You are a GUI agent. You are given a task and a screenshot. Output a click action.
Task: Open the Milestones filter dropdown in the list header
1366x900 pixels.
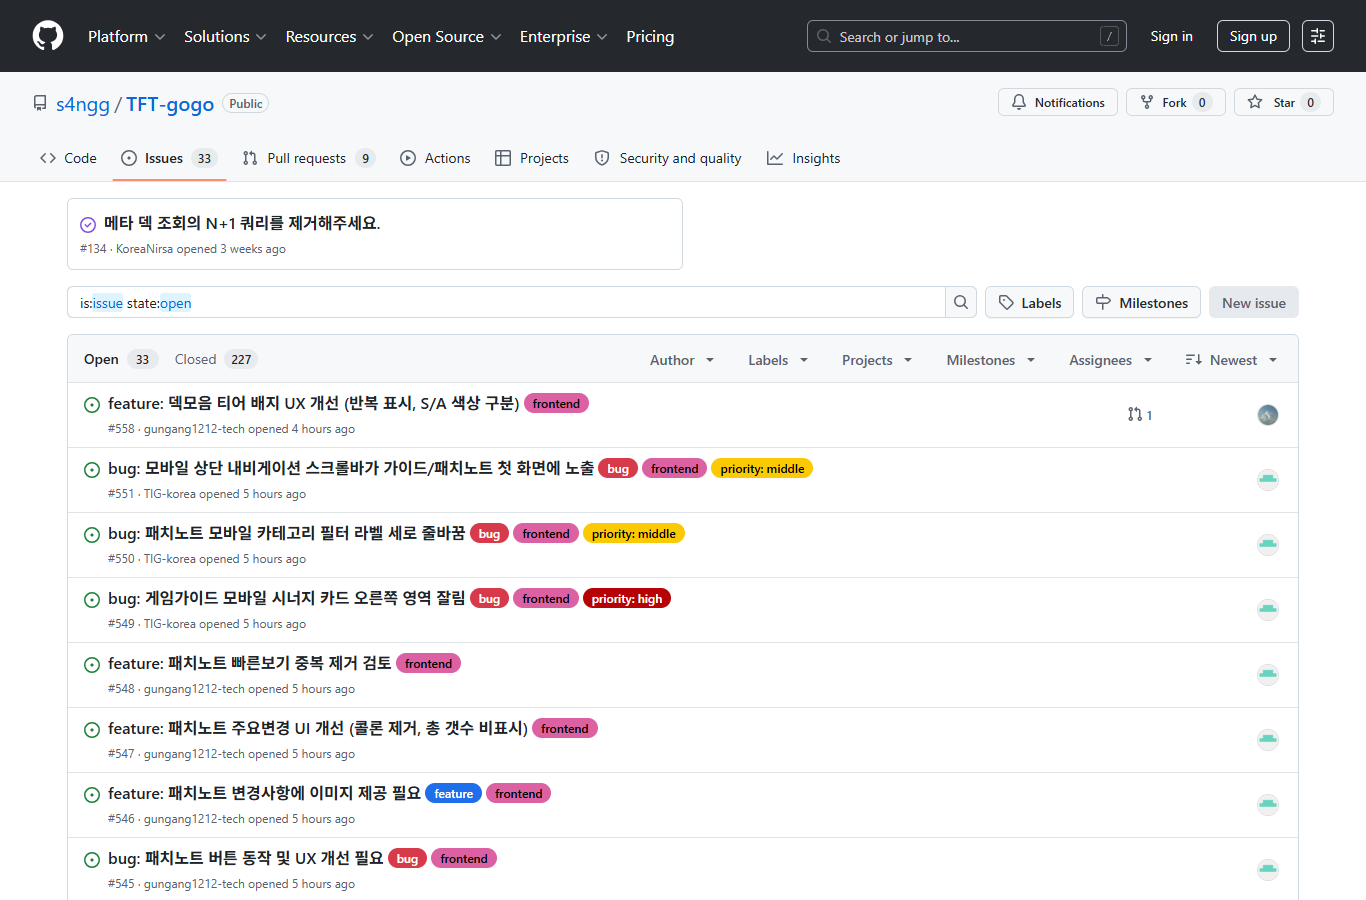tap(991, 360)
